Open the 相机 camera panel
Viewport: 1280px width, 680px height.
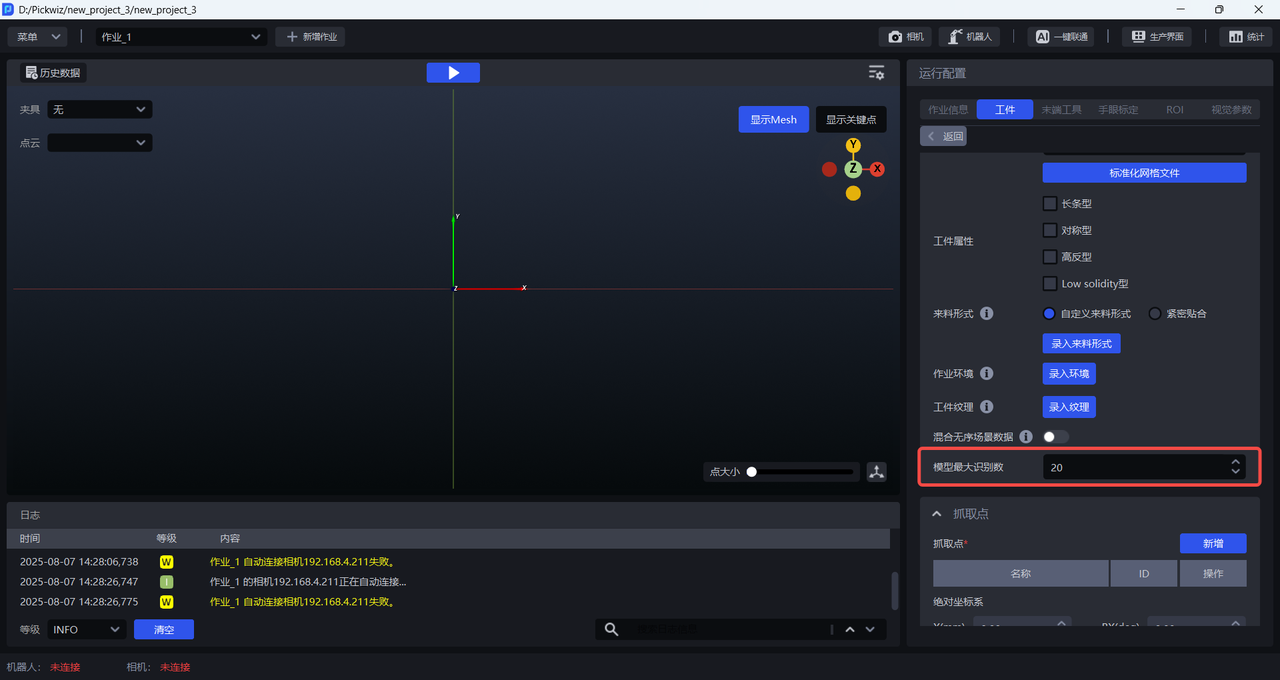pos(905,37)
